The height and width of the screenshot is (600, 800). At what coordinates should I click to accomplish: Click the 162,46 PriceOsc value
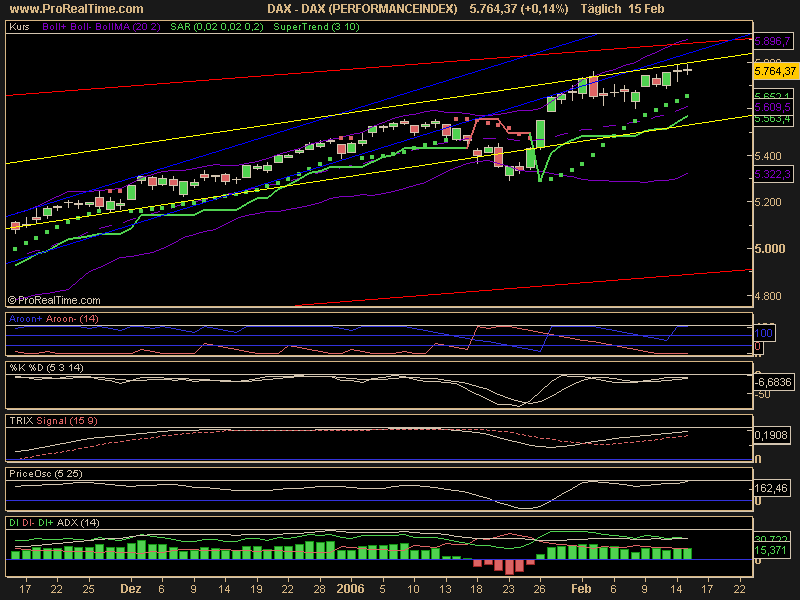(x=771, y=489)
